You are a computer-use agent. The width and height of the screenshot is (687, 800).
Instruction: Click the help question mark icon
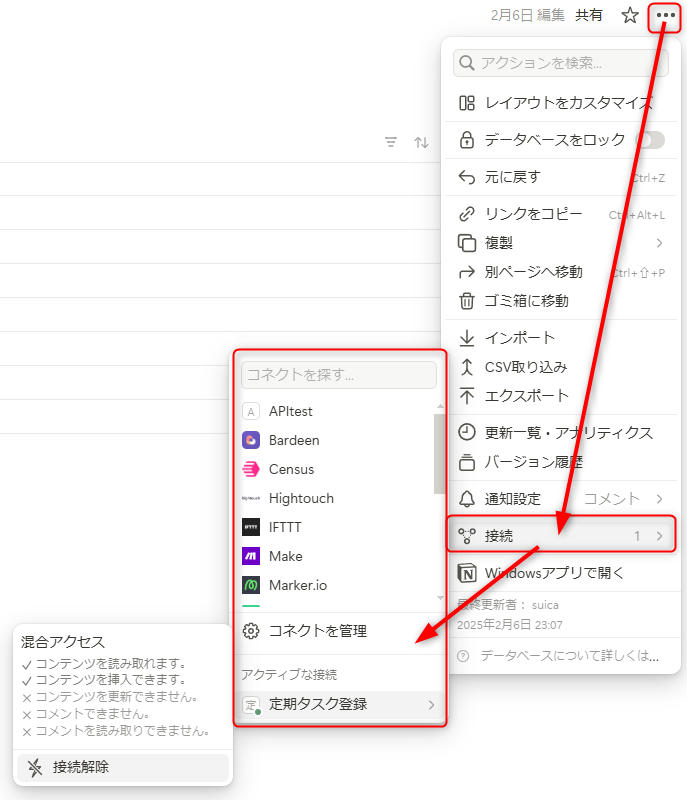click(x=463, y=656)
